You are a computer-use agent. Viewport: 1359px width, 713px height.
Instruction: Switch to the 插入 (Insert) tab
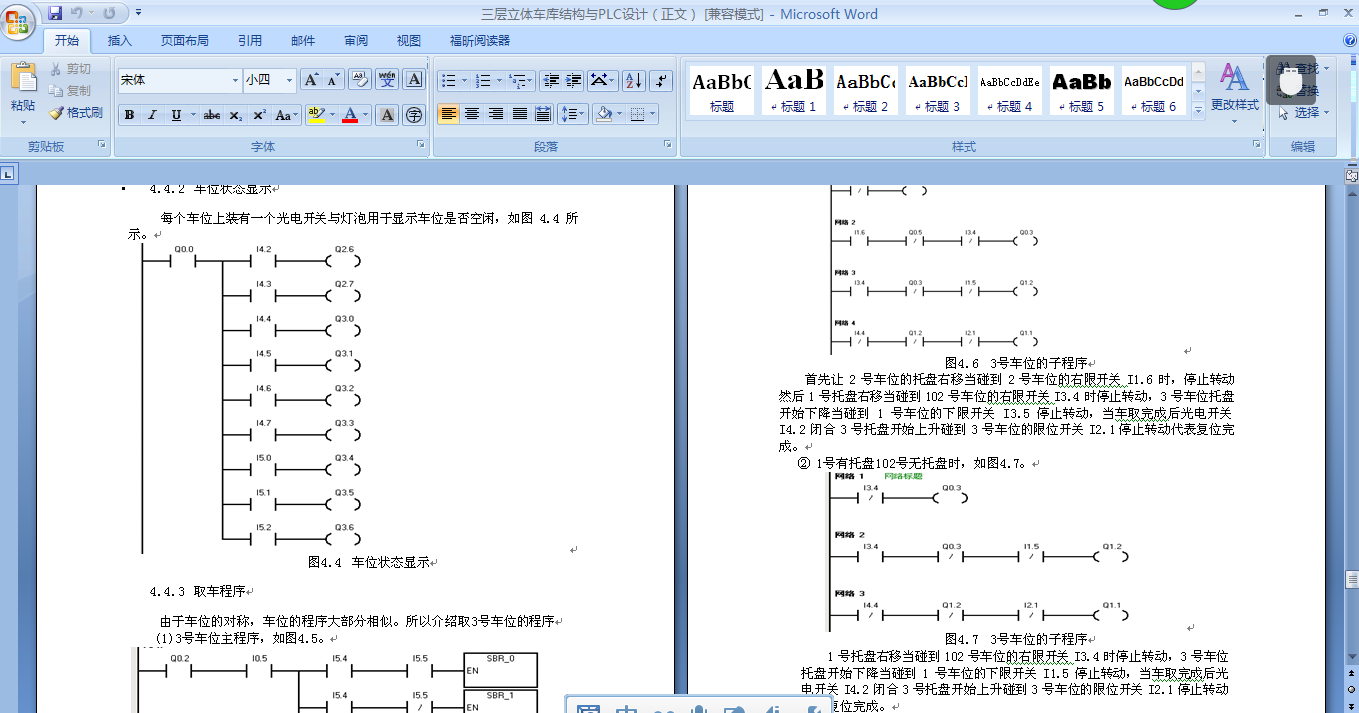pos(120,41)
